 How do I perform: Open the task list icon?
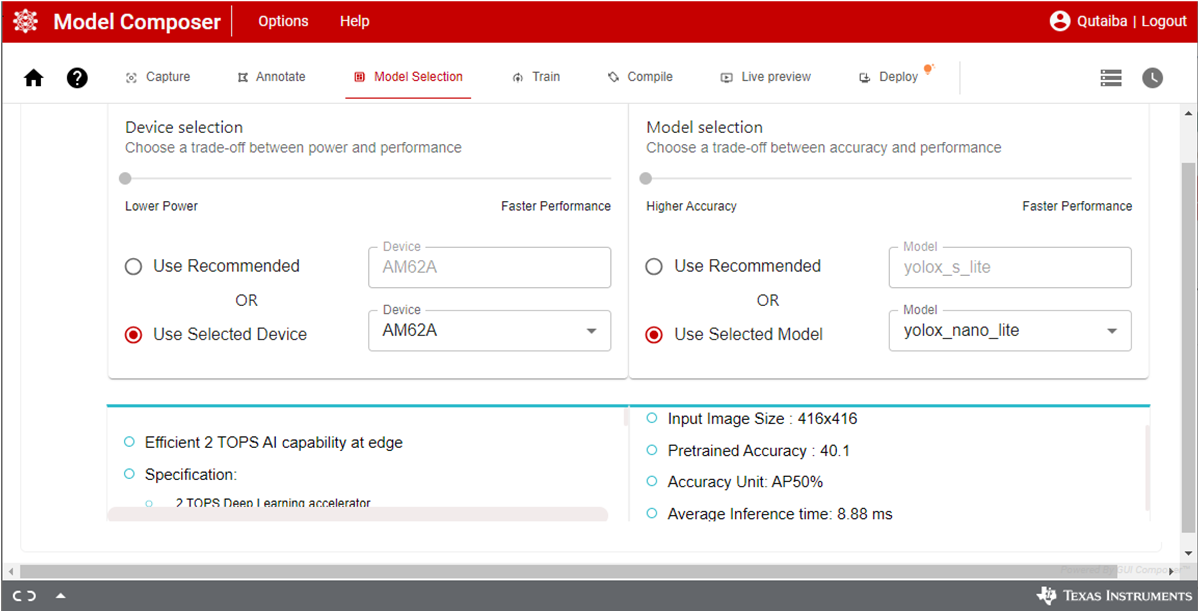point(1110,78)
